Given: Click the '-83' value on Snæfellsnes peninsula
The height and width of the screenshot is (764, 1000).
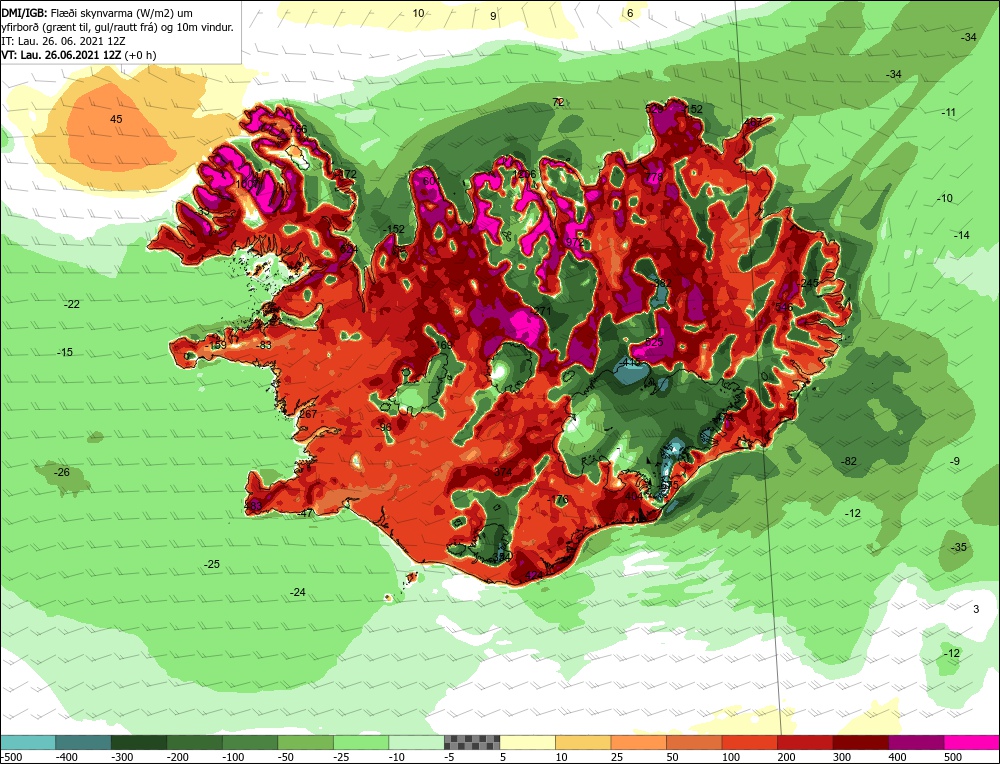Looking at the screenshot, I should [264, 346].
